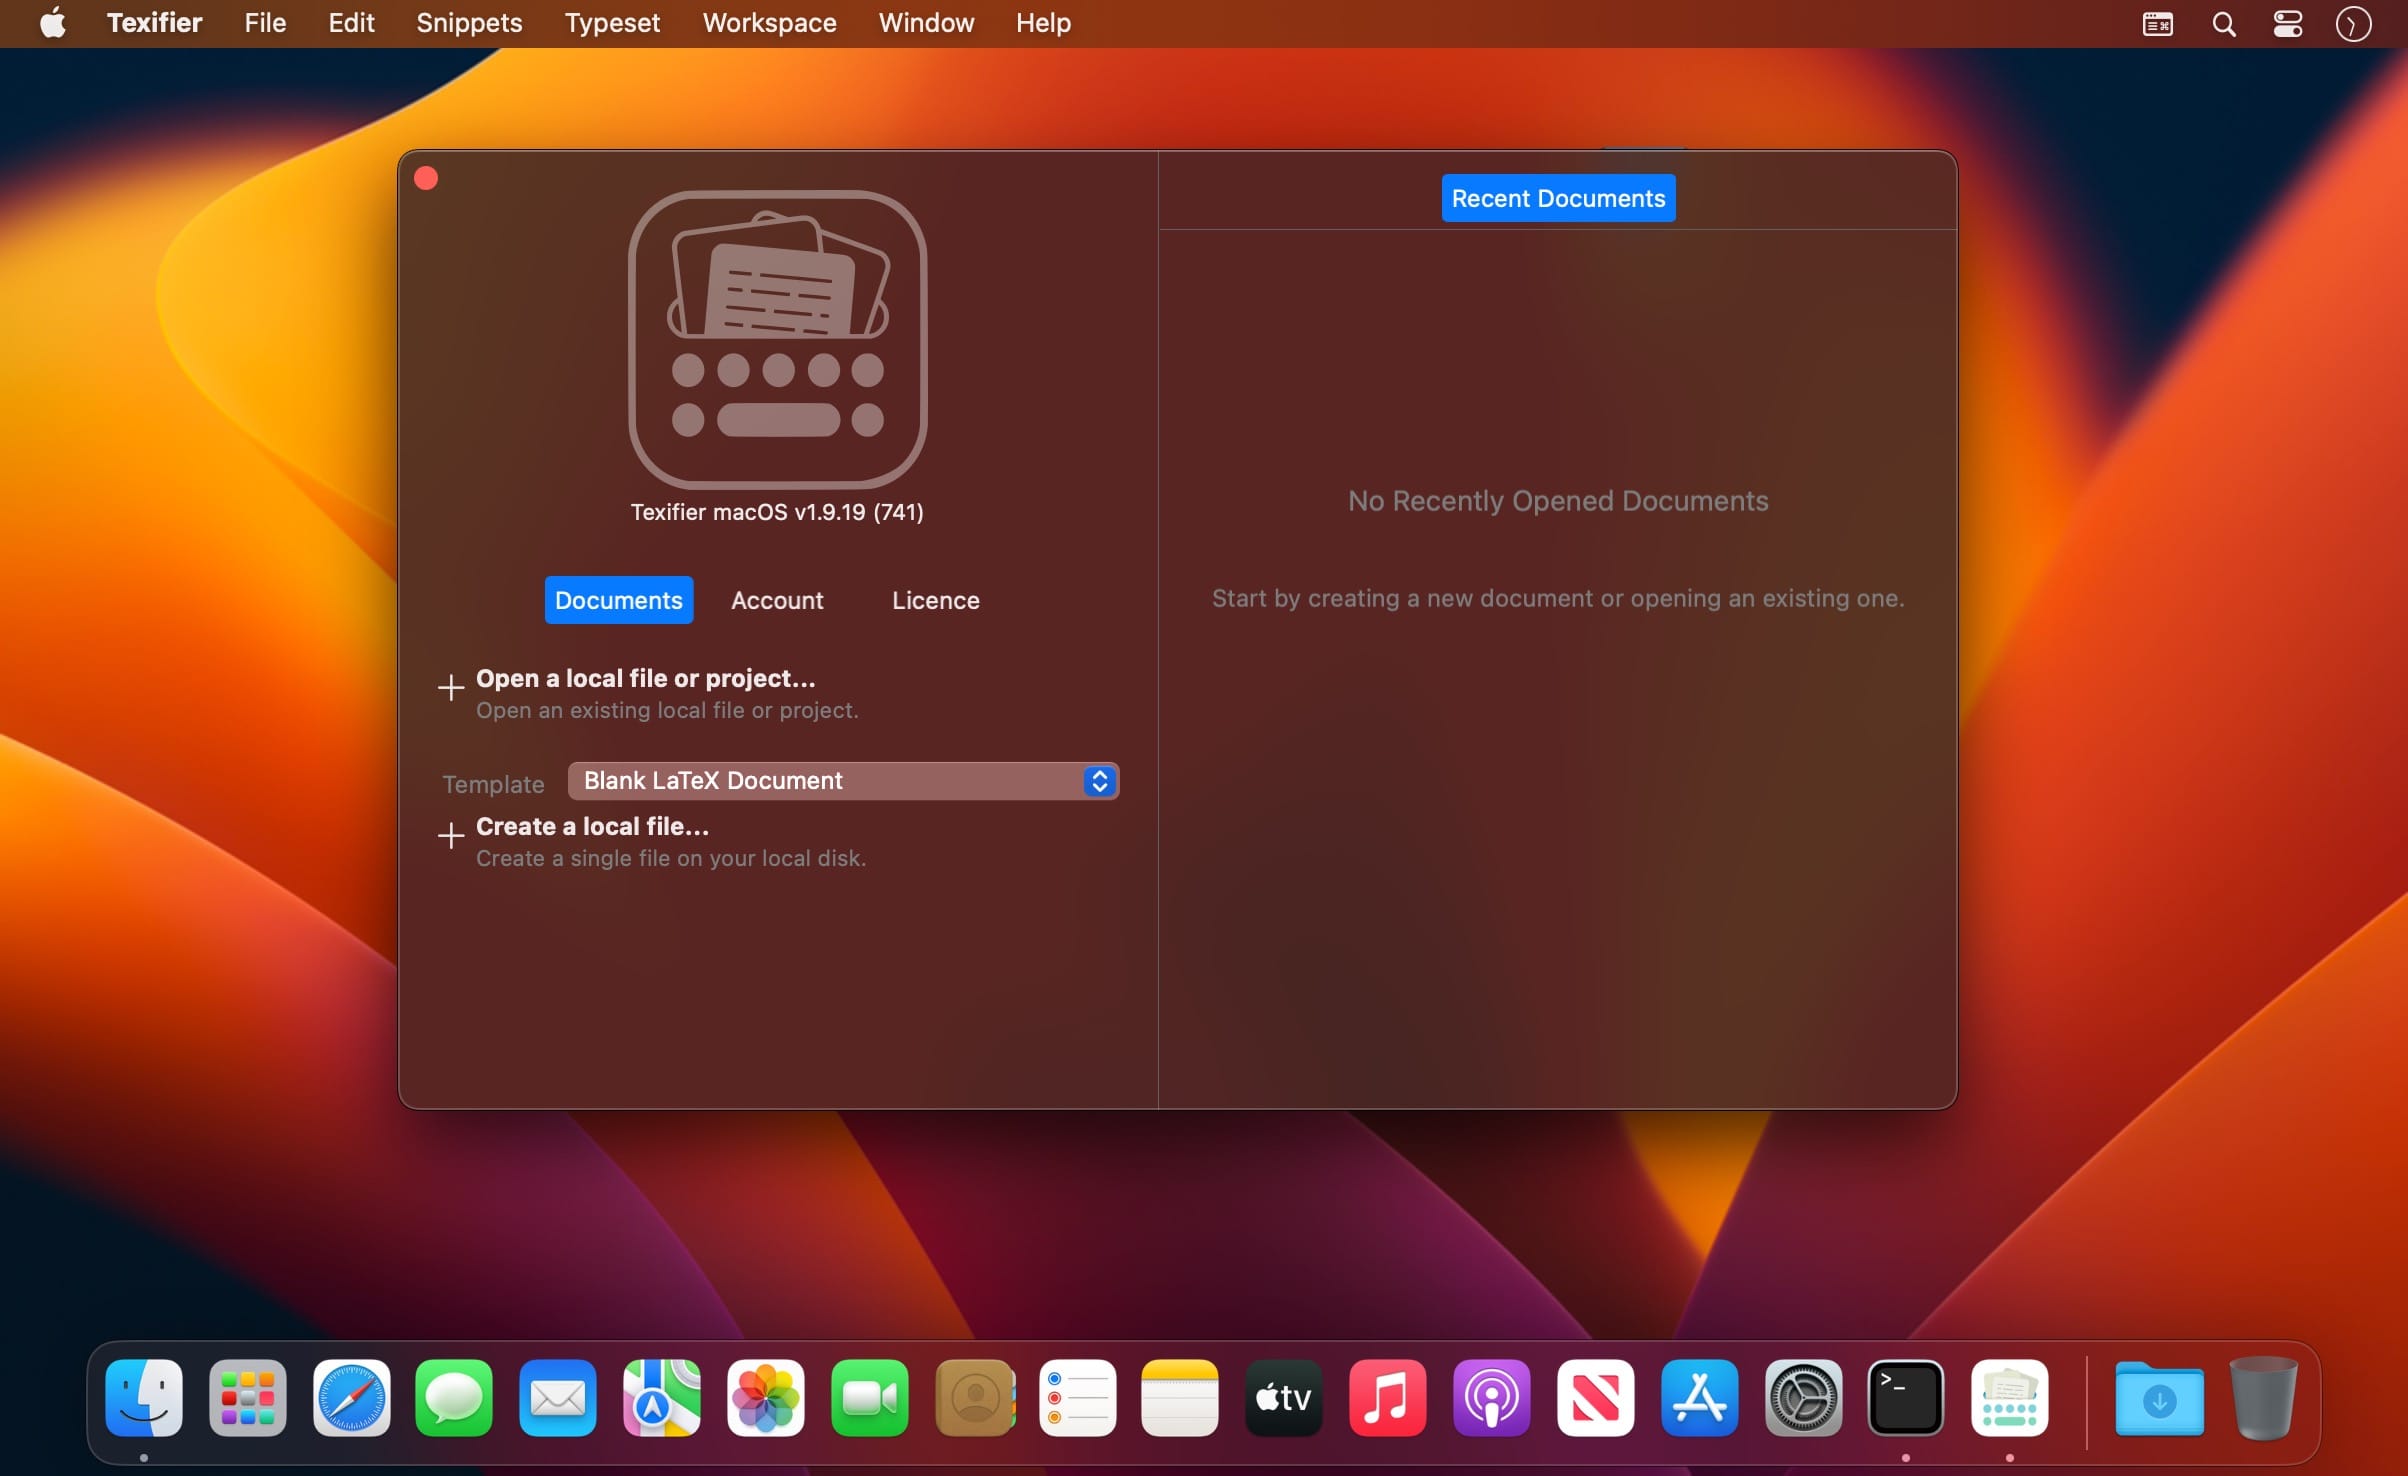Open the Apple TV app in the Dock

(x=1284, y=1398)
